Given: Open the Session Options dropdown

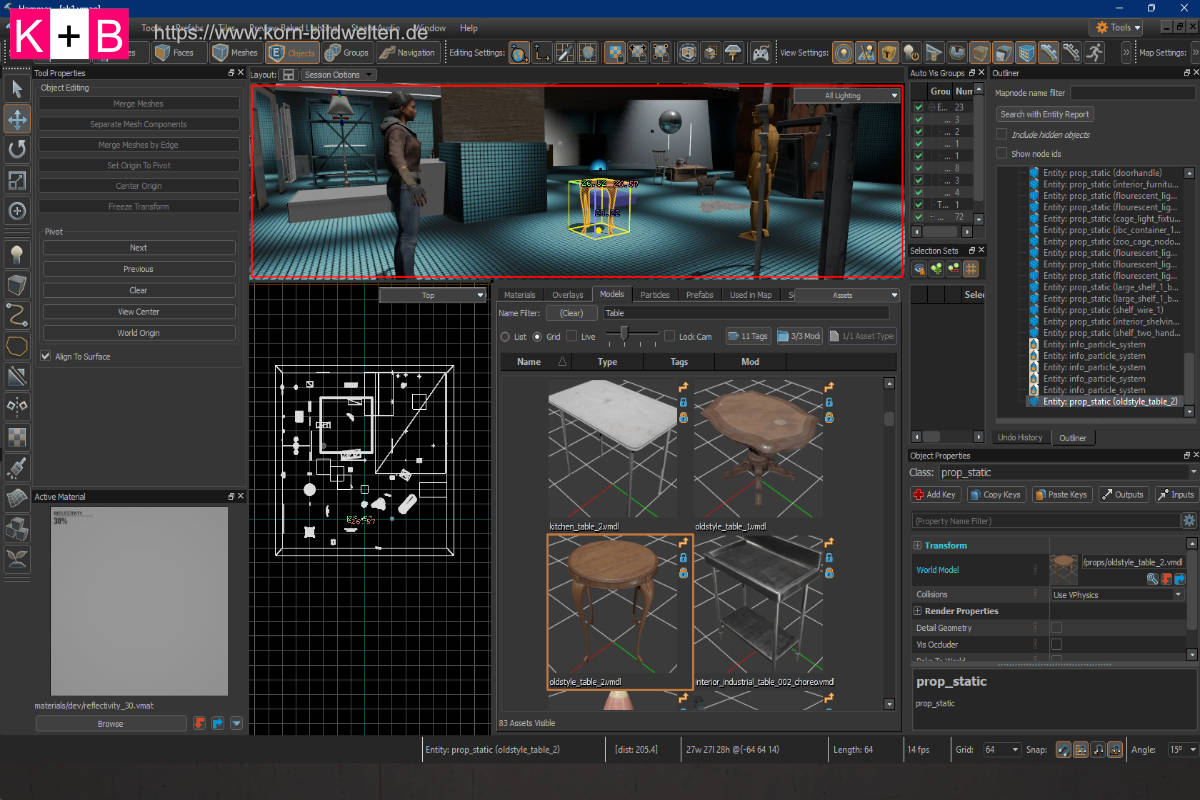Looking at the screenshot, I should (x=339, y=75).
